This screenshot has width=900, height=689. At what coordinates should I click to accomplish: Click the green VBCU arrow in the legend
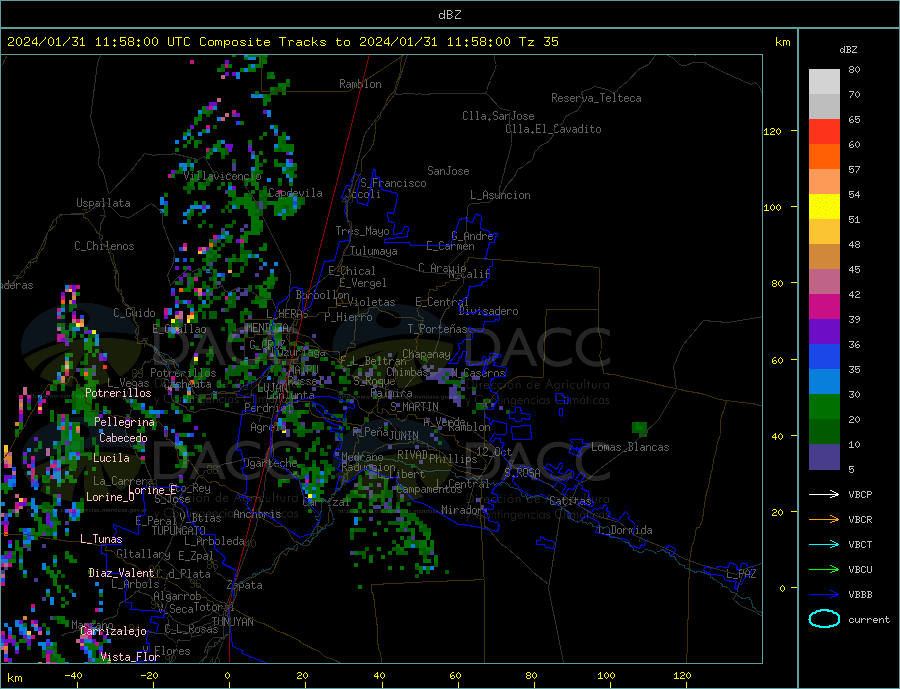pyautogui.click(x=824, y=570)
